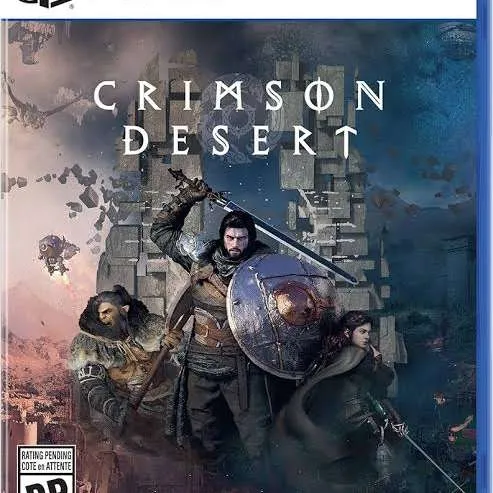Click the floating island at top-right

457,38
